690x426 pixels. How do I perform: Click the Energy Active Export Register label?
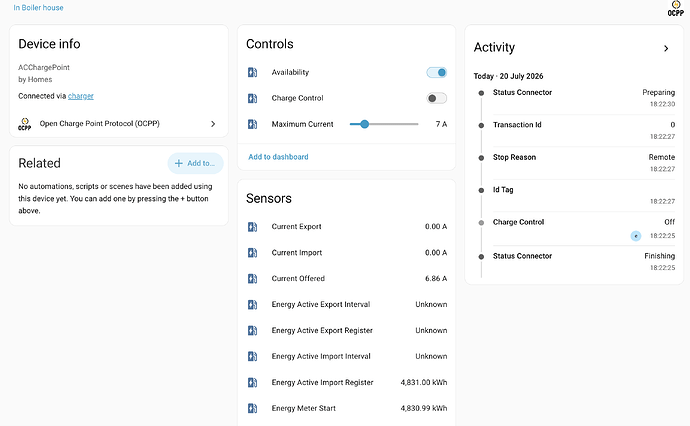coord(322,331)
